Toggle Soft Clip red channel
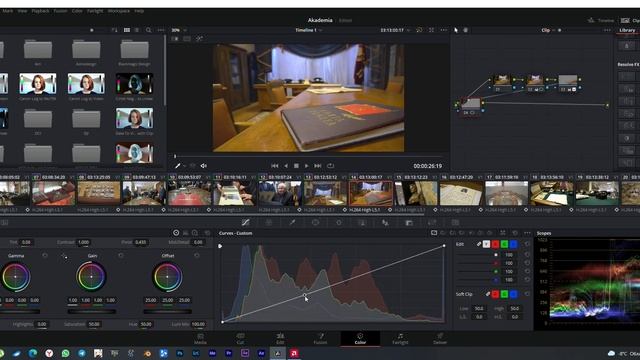 pyautogui.click(x=495, y=294)
